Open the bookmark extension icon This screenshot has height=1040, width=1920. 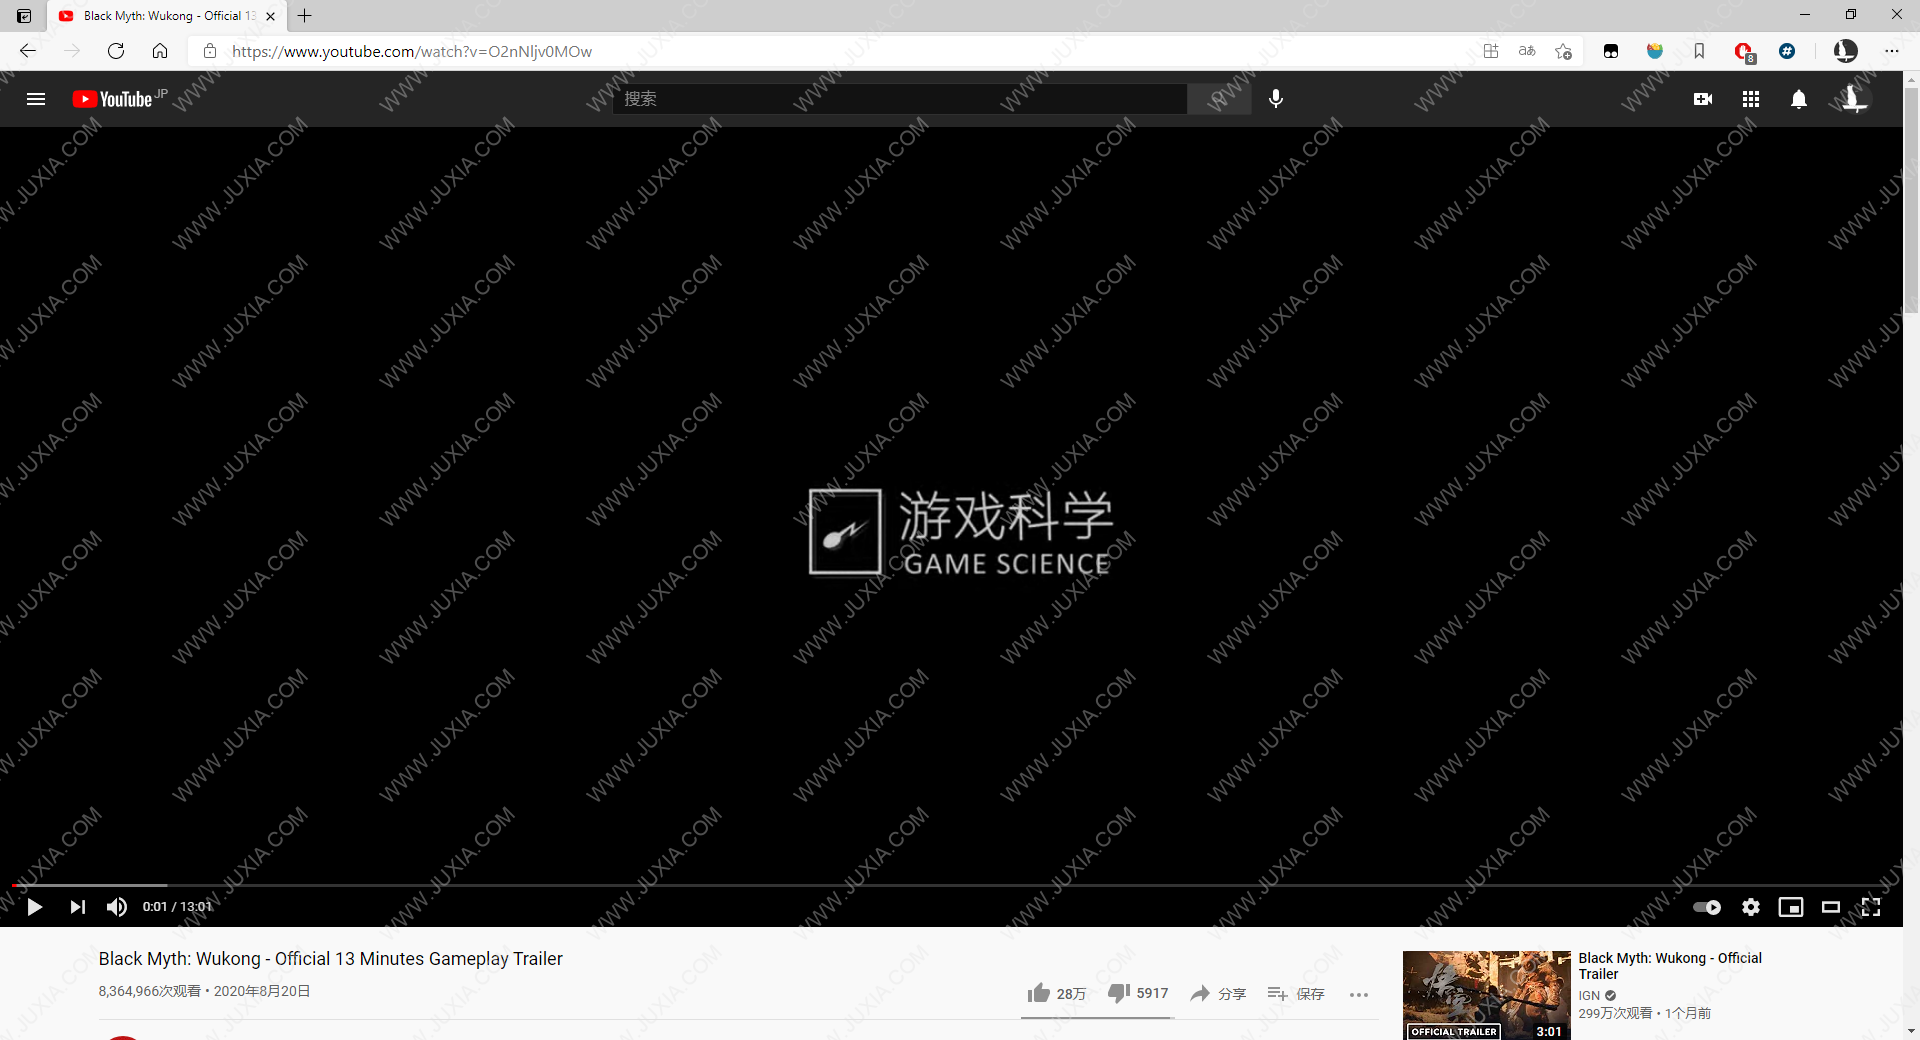1699,51
